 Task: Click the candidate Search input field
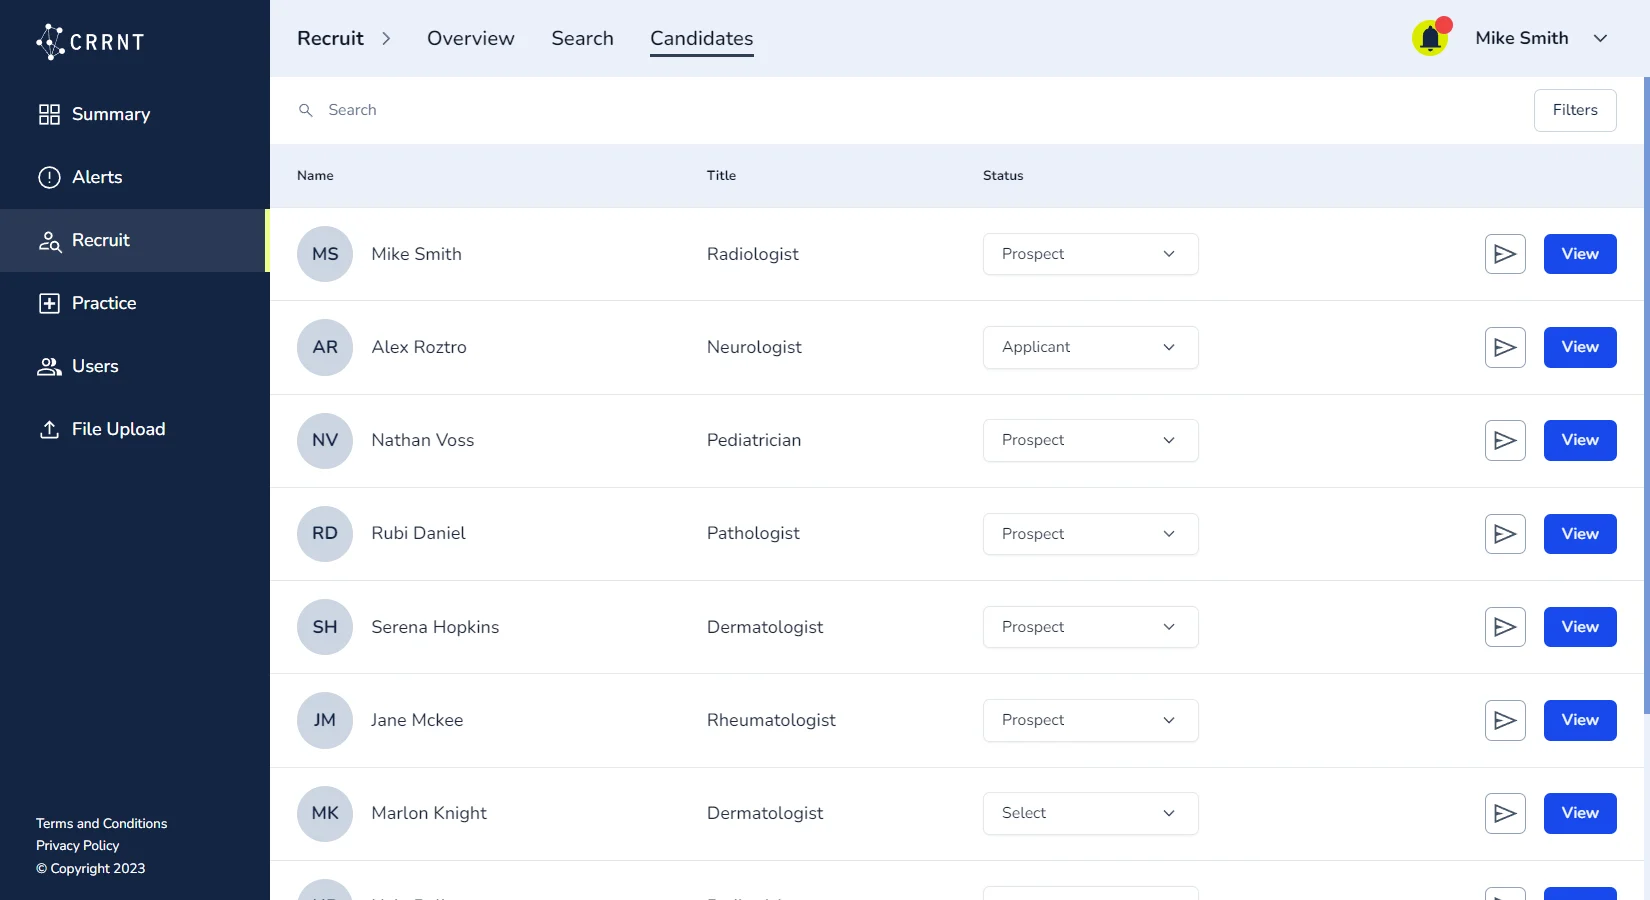[x=800, y=110]
